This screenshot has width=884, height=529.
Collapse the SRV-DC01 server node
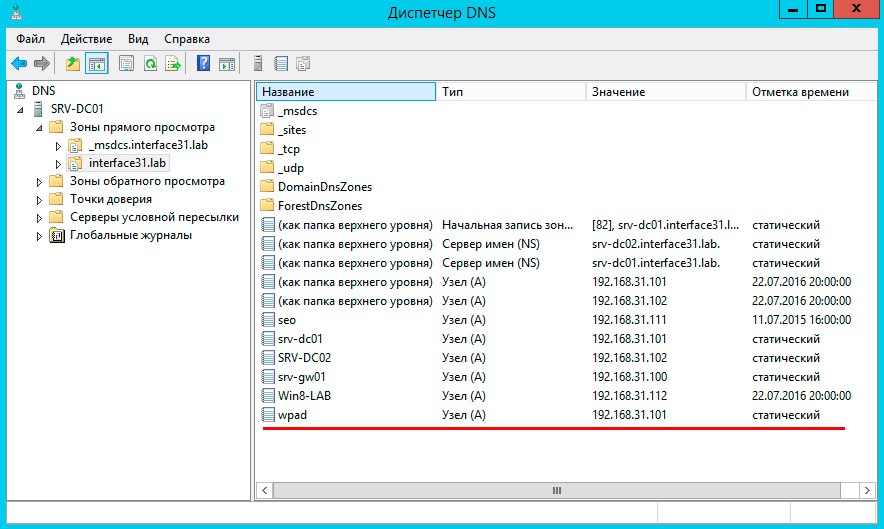click(23, 109)
